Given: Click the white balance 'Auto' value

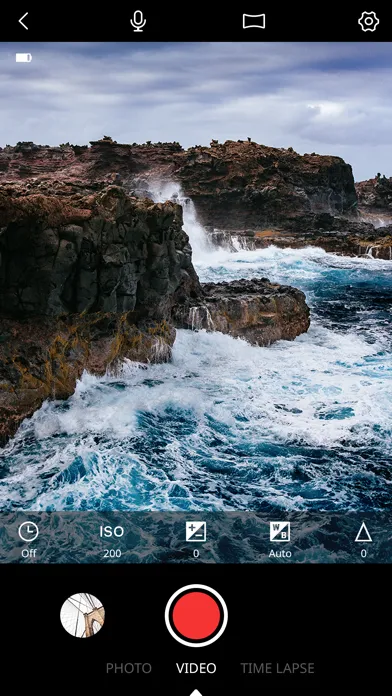Looking at the screenshot, I should [280, 554].
